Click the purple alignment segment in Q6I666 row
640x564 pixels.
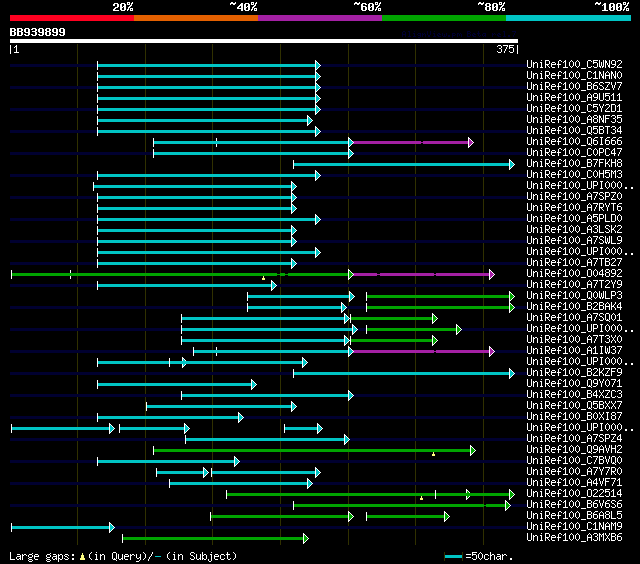[x=412, y=142]
